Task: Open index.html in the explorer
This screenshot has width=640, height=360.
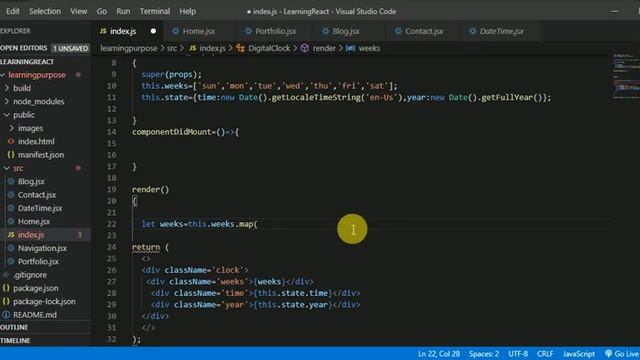Action: 36,141
